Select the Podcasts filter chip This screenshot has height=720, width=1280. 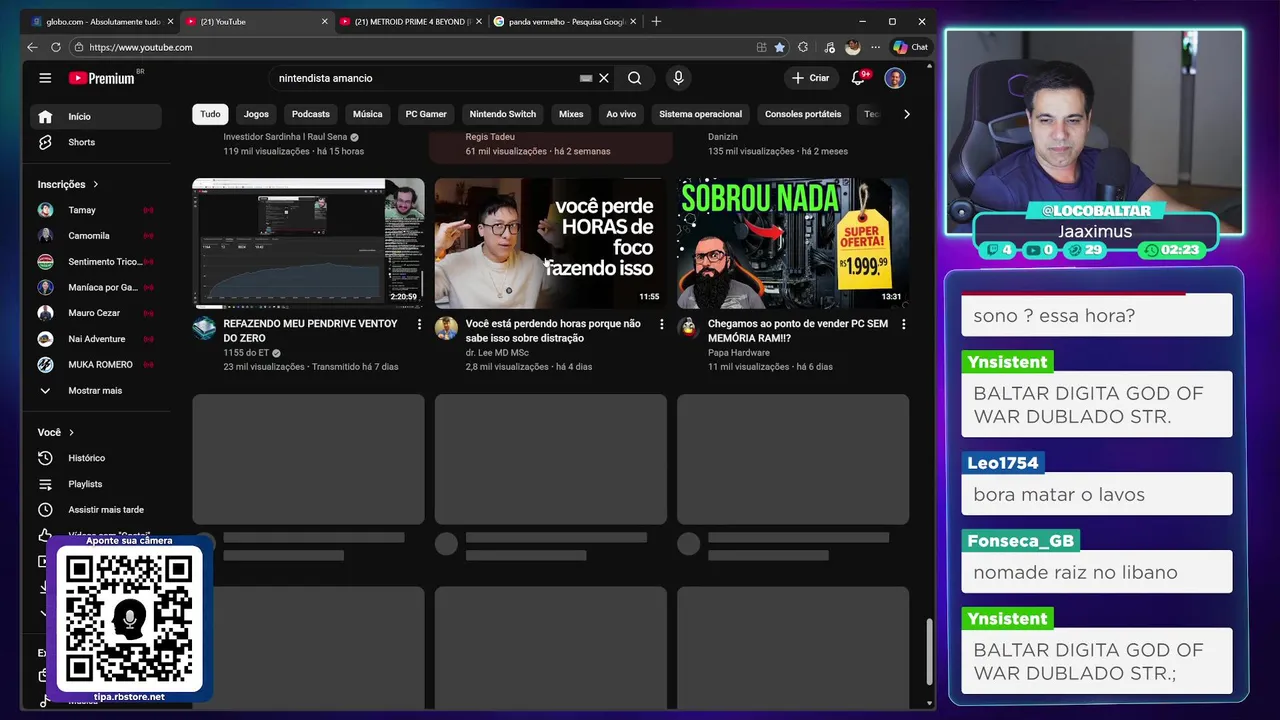(x=311, y=114)
